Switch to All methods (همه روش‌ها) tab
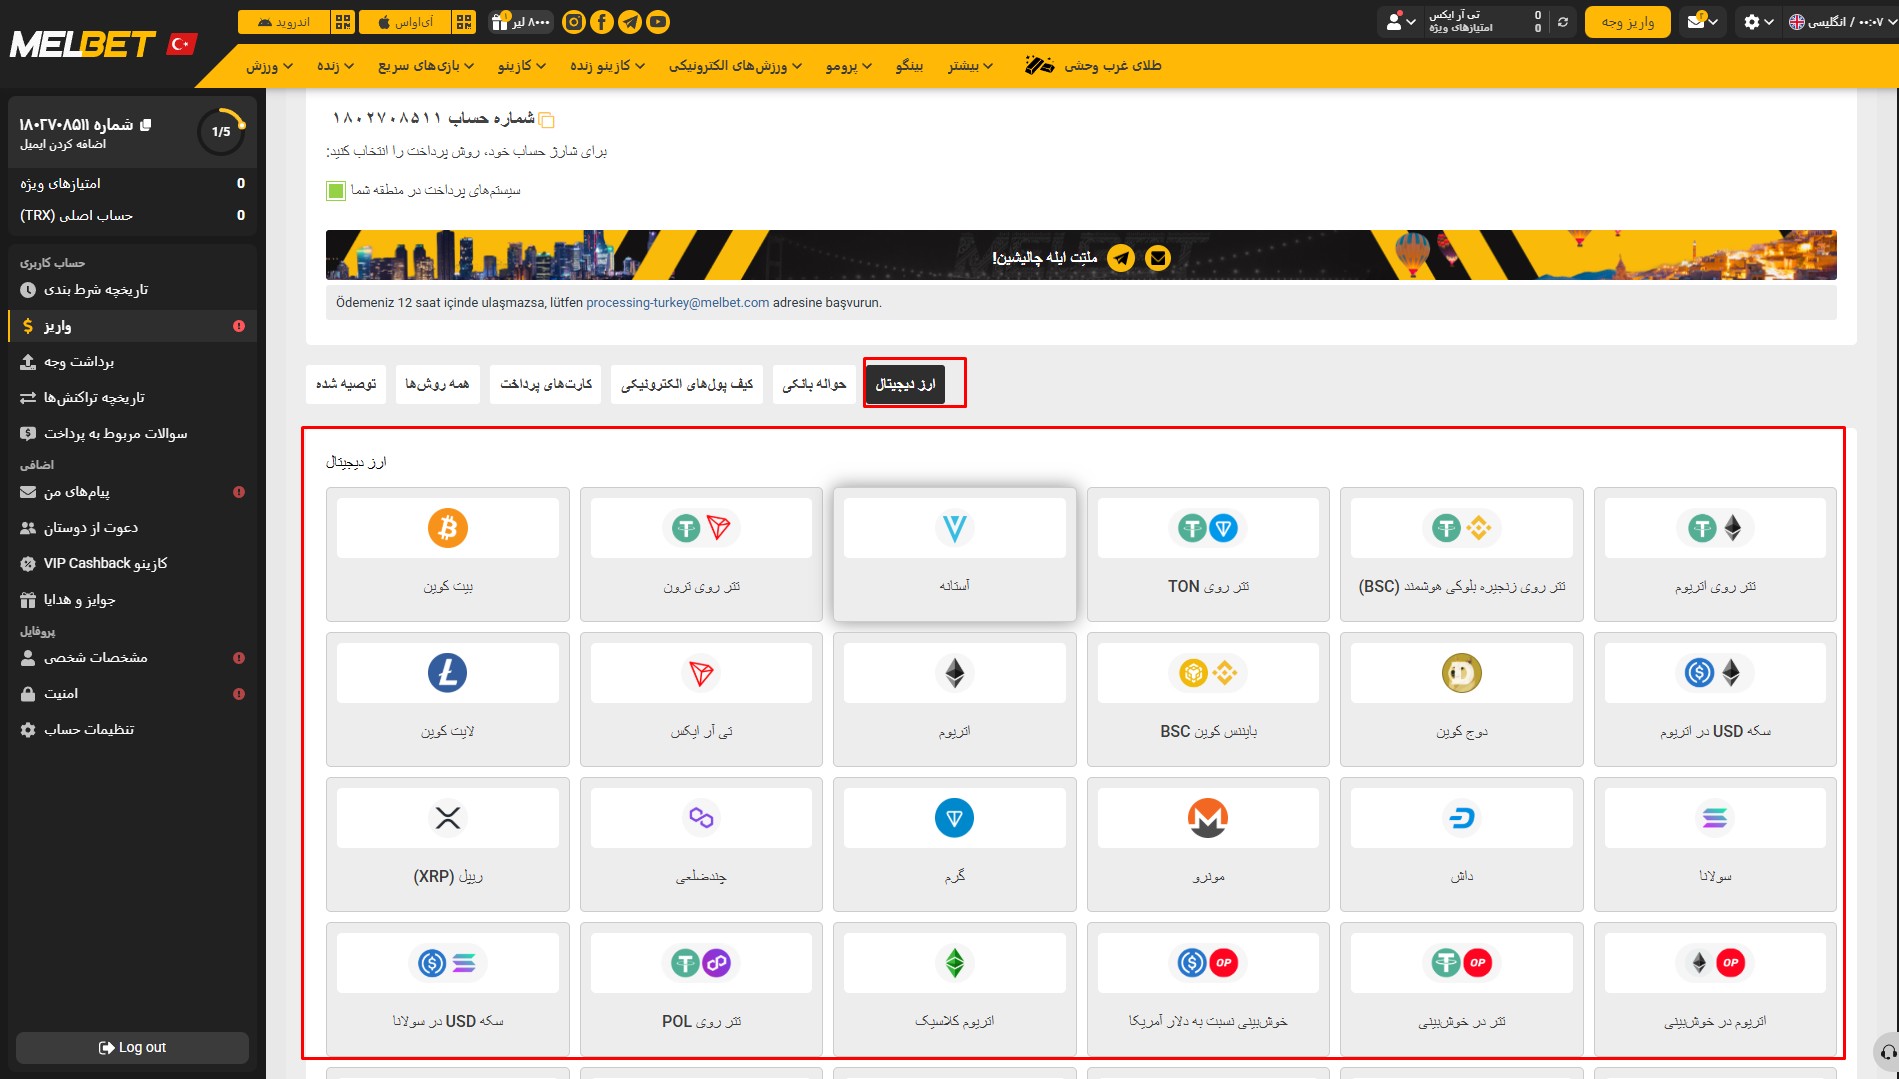 point(437,384)
